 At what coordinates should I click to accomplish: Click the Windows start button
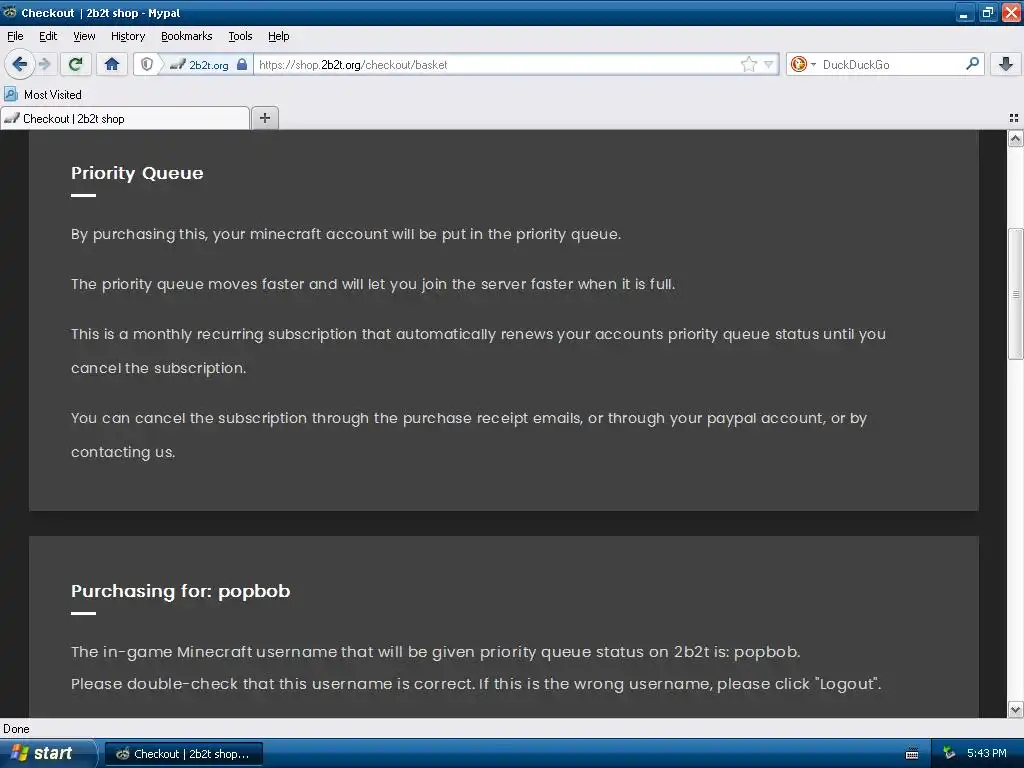point(47,754)
